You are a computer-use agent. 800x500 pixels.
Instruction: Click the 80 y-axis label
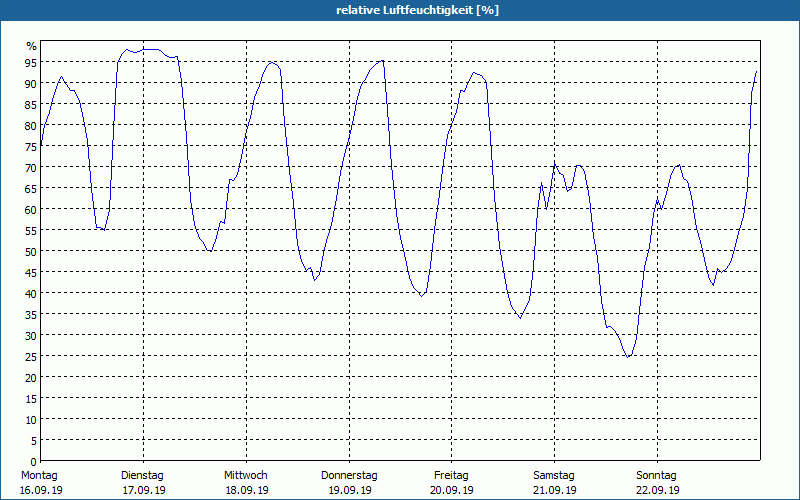click(x=31, y=125)
